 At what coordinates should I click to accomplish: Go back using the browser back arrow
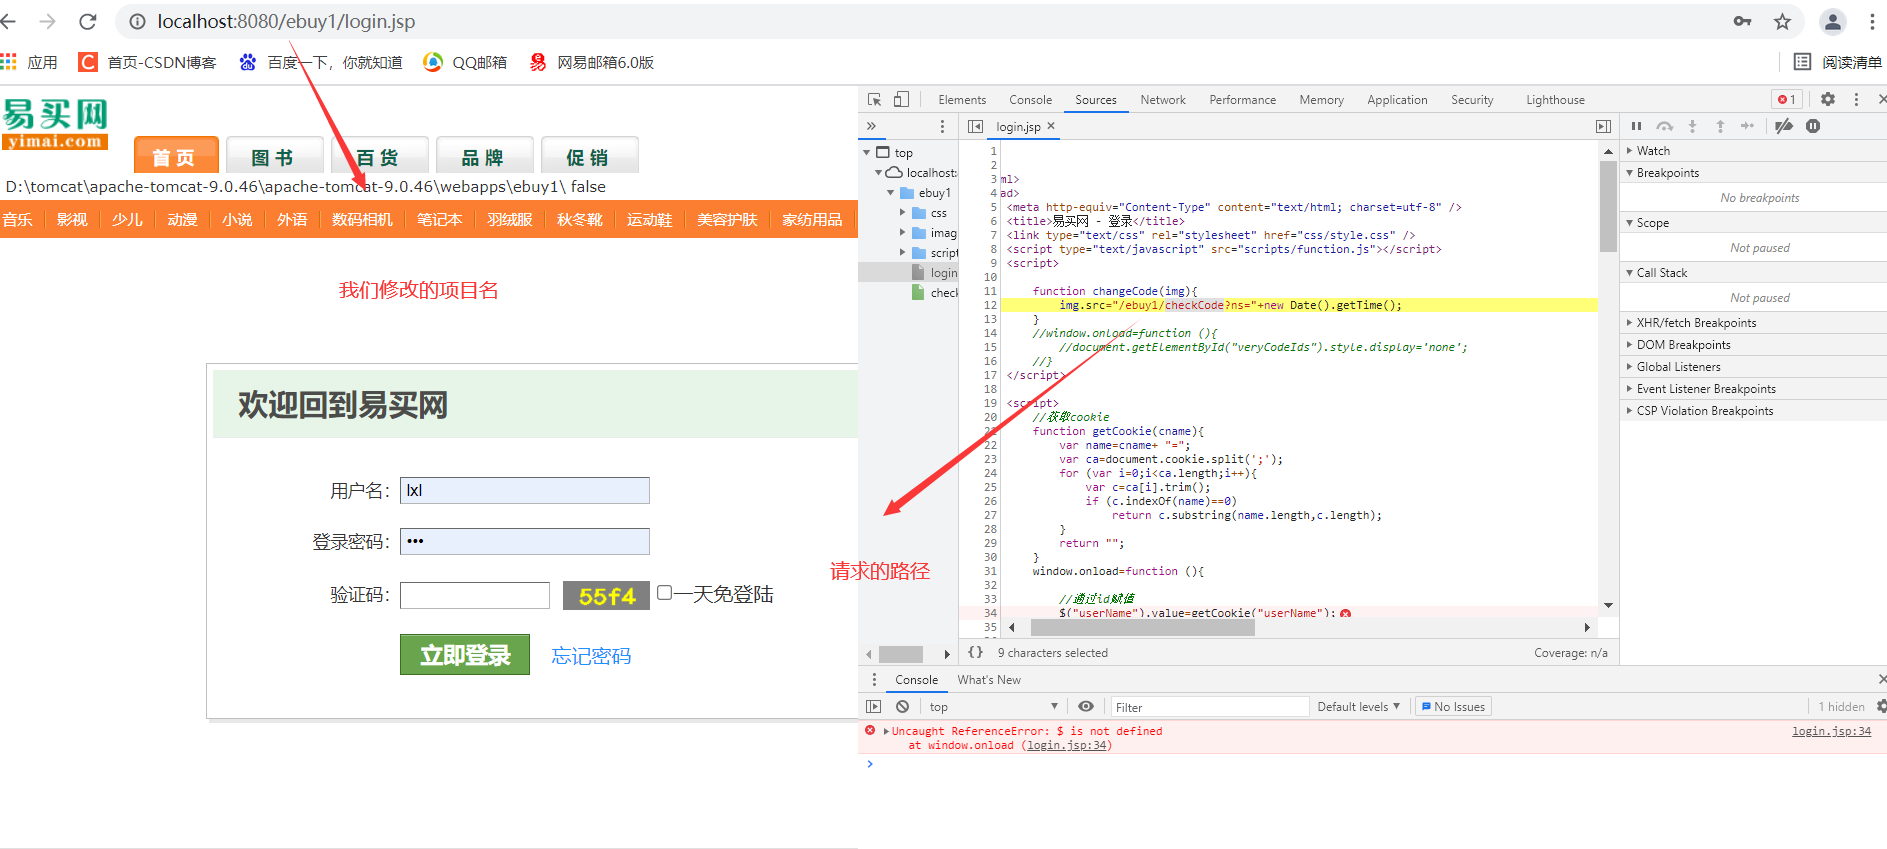[9, 21]
